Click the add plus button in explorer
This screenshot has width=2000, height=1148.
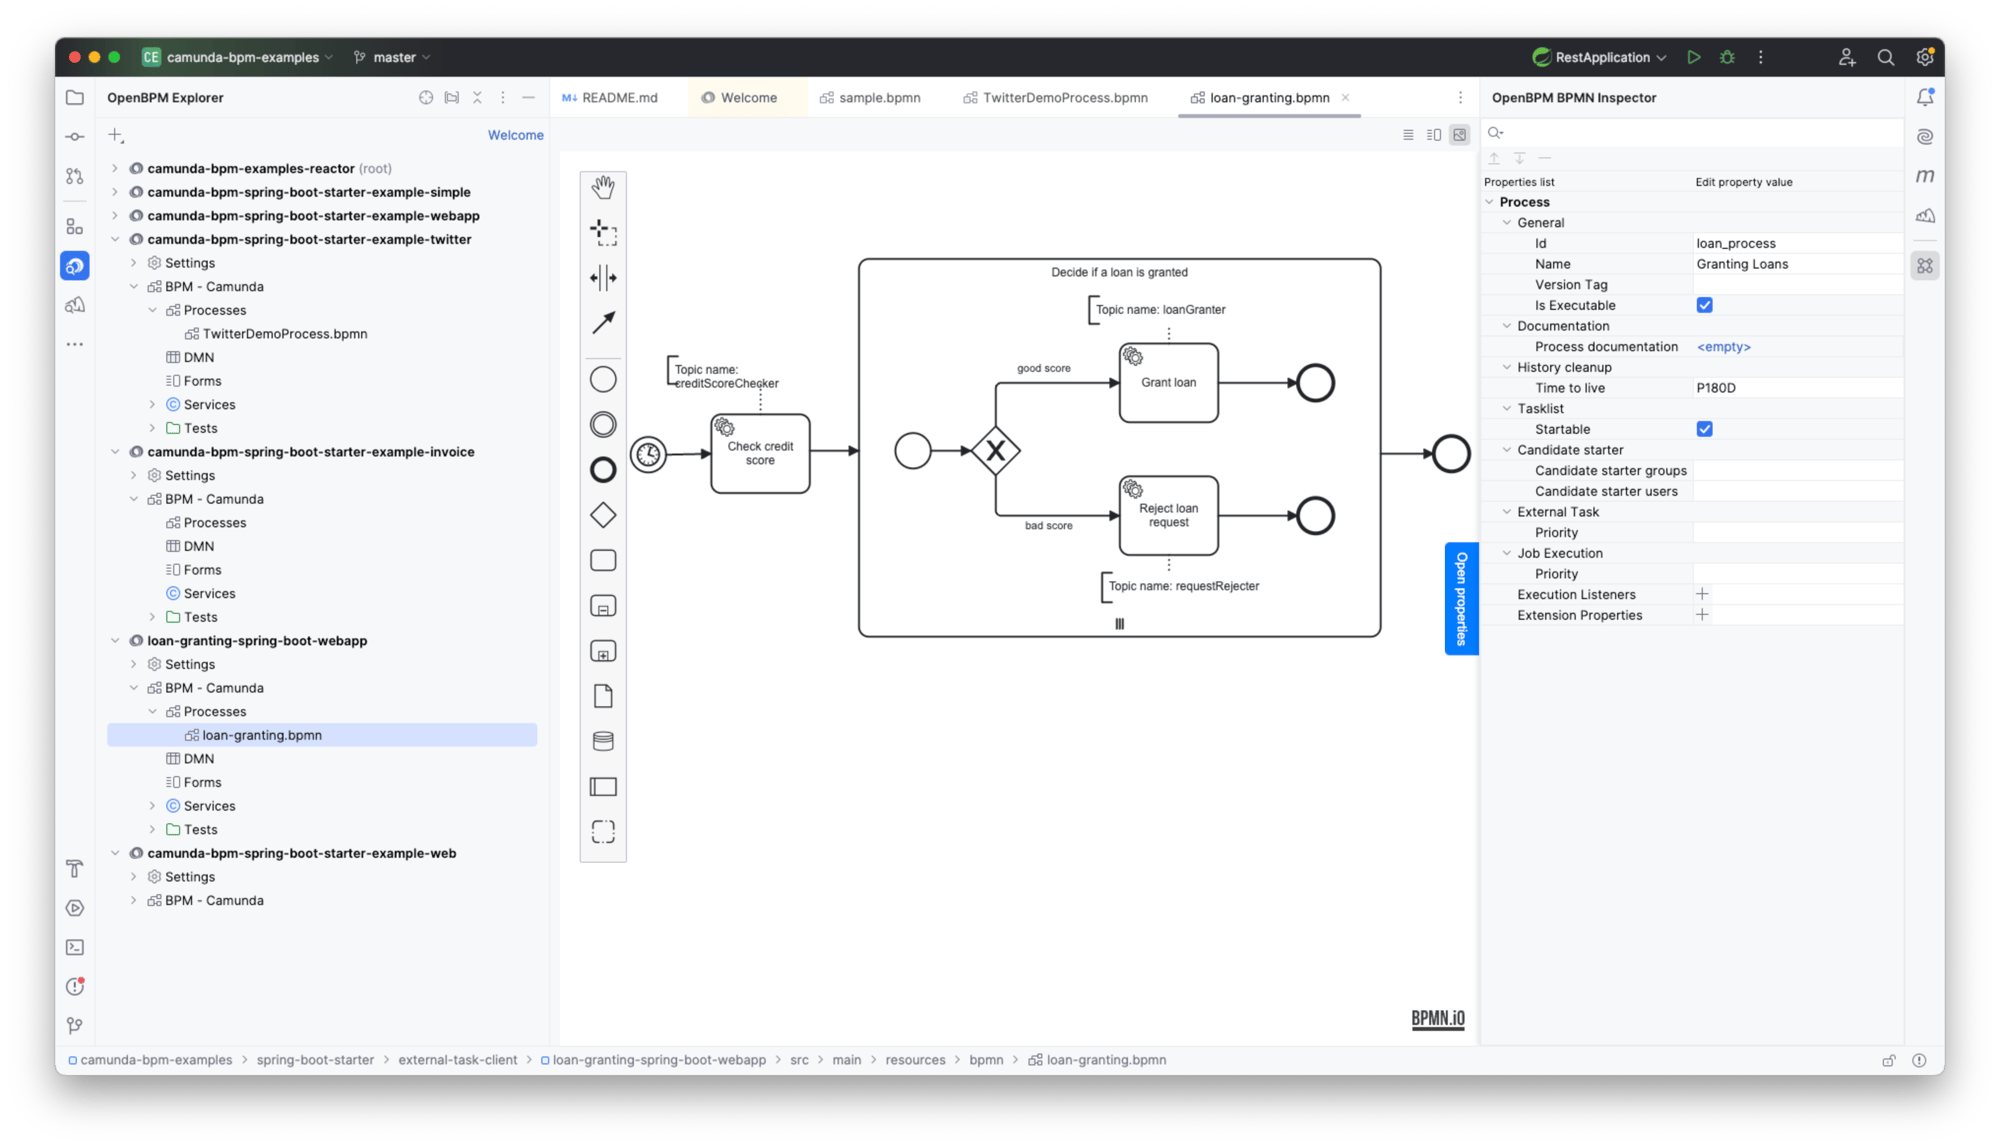[x=116, y=135]
